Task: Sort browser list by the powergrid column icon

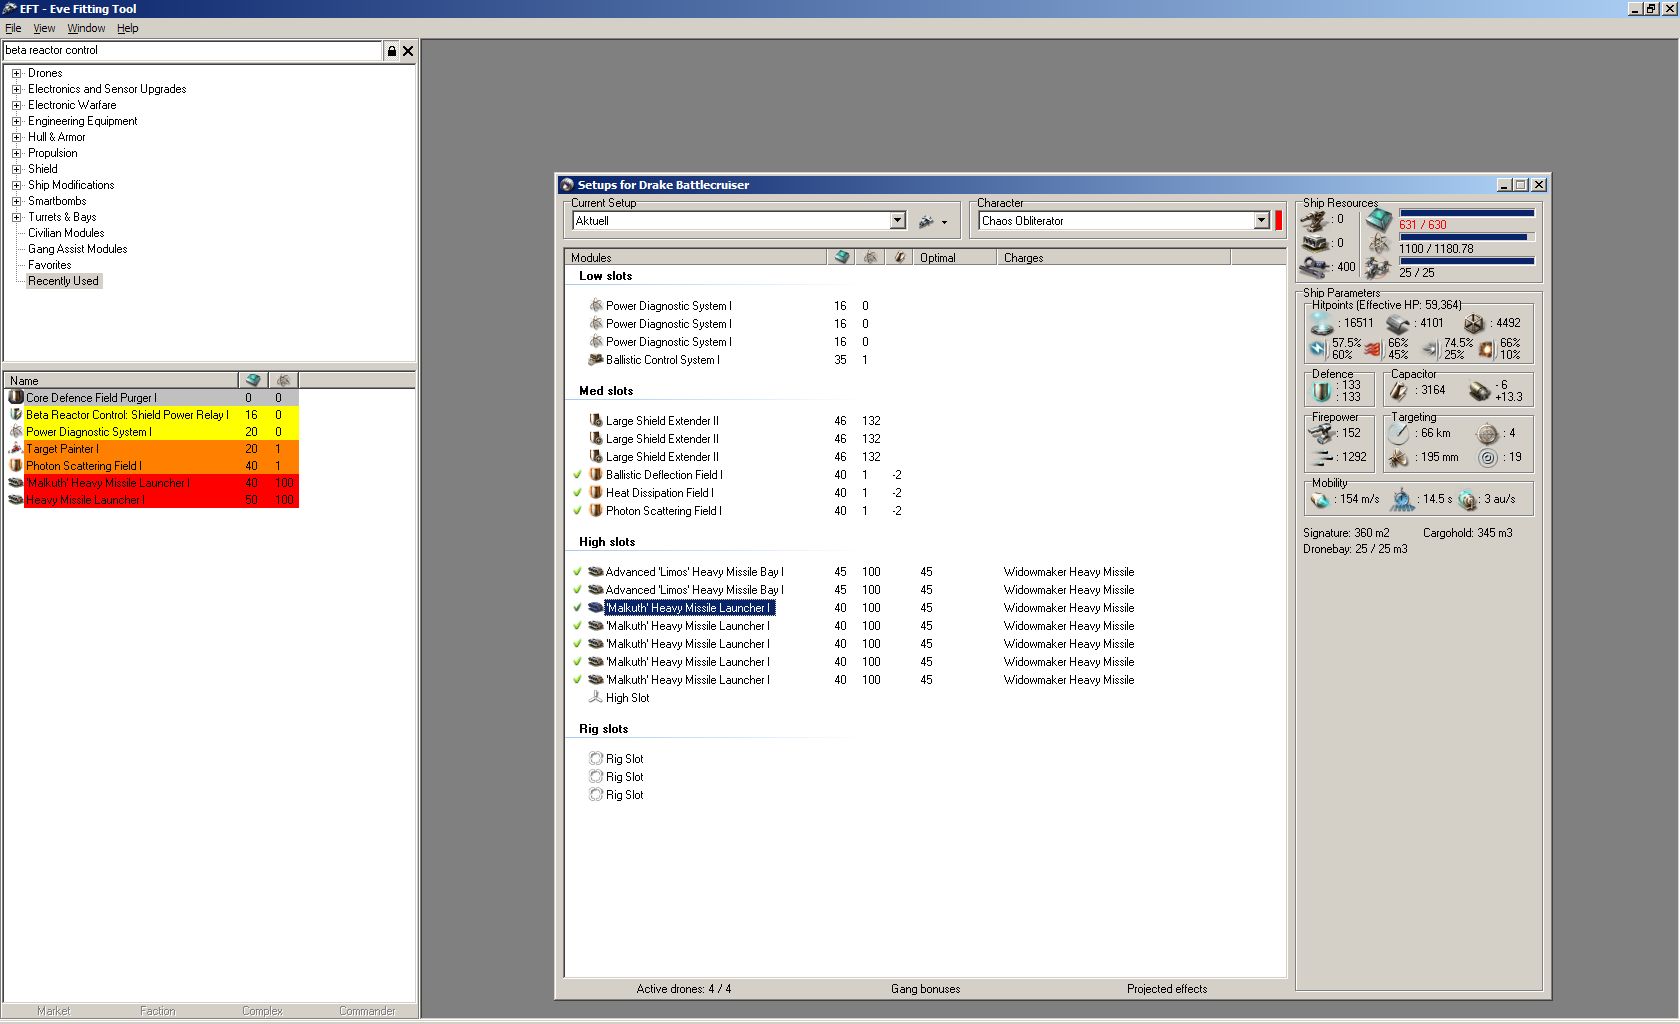Action: click(x=283, y=380)
